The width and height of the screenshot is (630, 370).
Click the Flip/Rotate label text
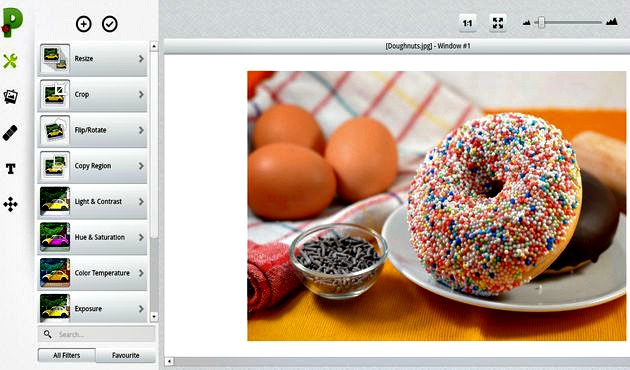point(90,130)
